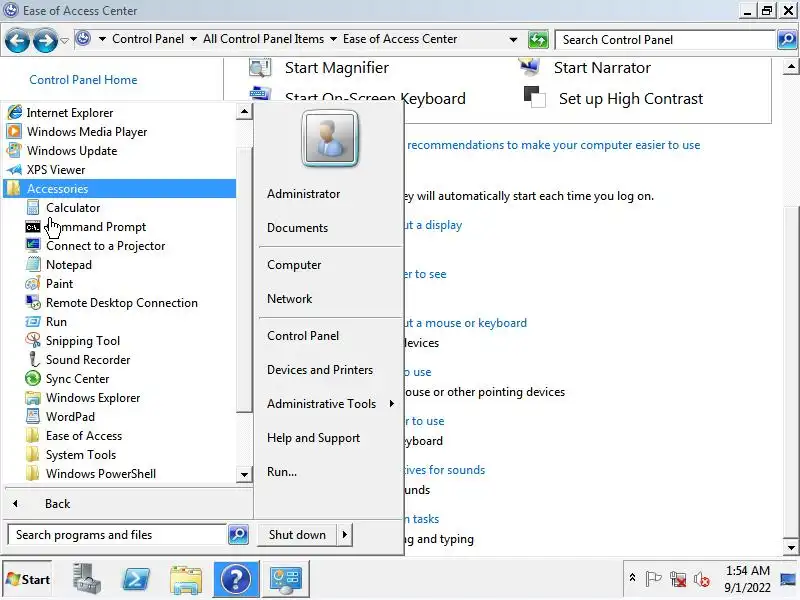Open Internet Explorer from the programs list

pos(70,113)
